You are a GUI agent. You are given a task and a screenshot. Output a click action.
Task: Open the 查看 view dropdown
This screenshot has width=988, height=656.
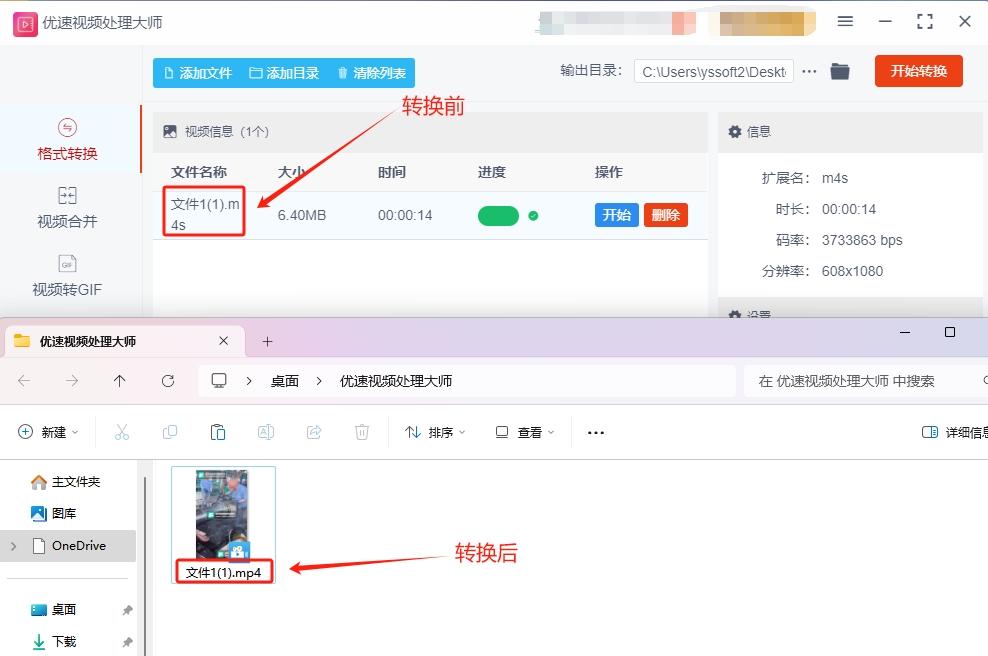click(524, 431)
